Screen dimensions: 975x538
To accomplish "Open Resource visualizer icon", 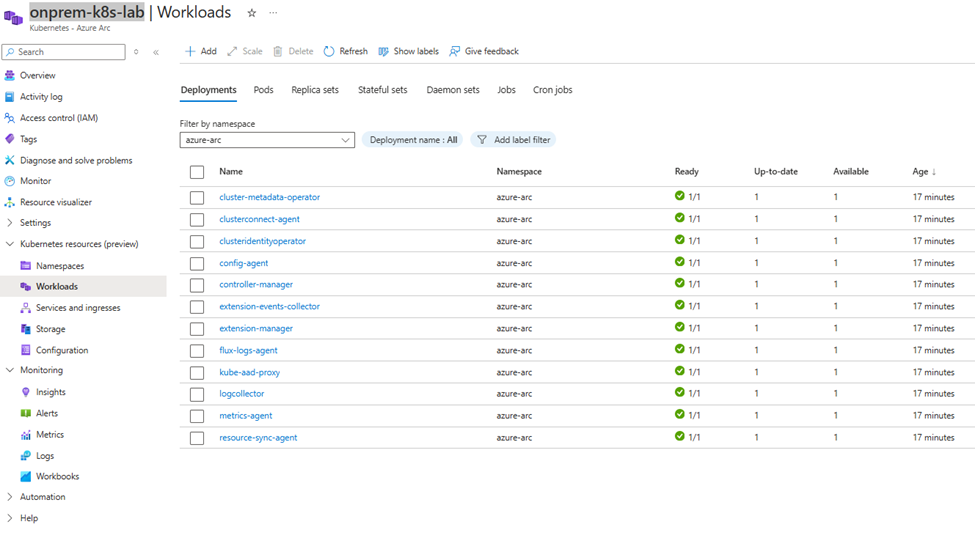I will [x=9, y=202].
